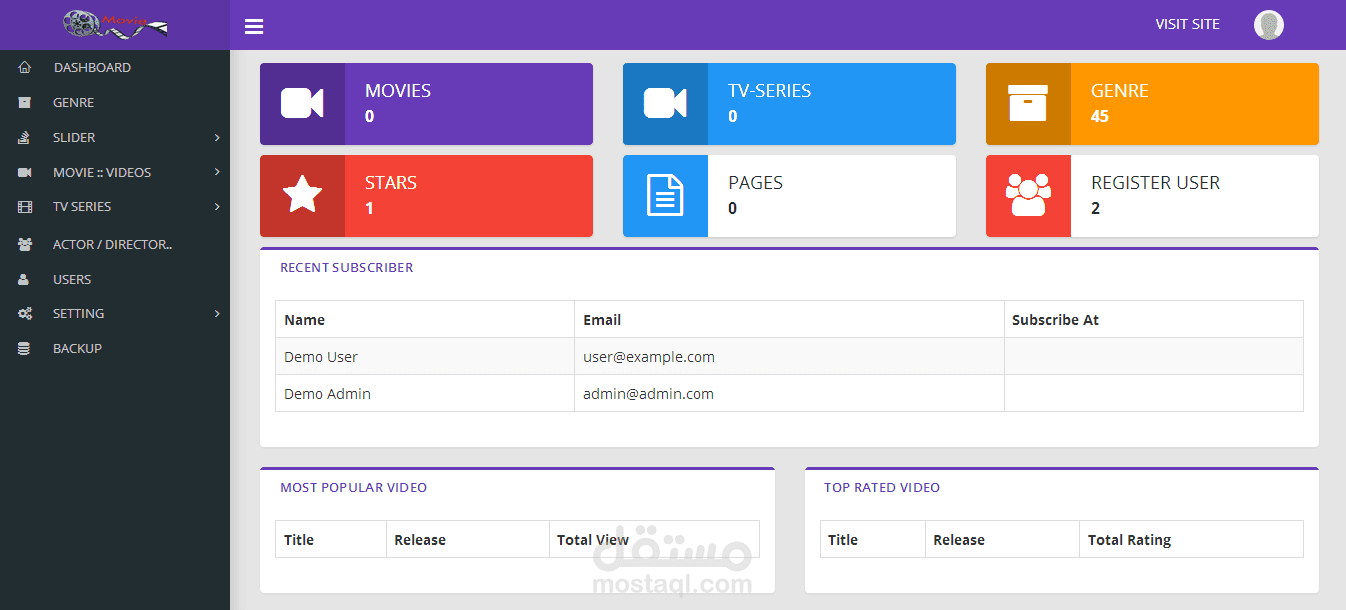Open the Genre card showing 45
Image resolution: width=1346 pixels, height=610 pixels.
[1152, 104]
